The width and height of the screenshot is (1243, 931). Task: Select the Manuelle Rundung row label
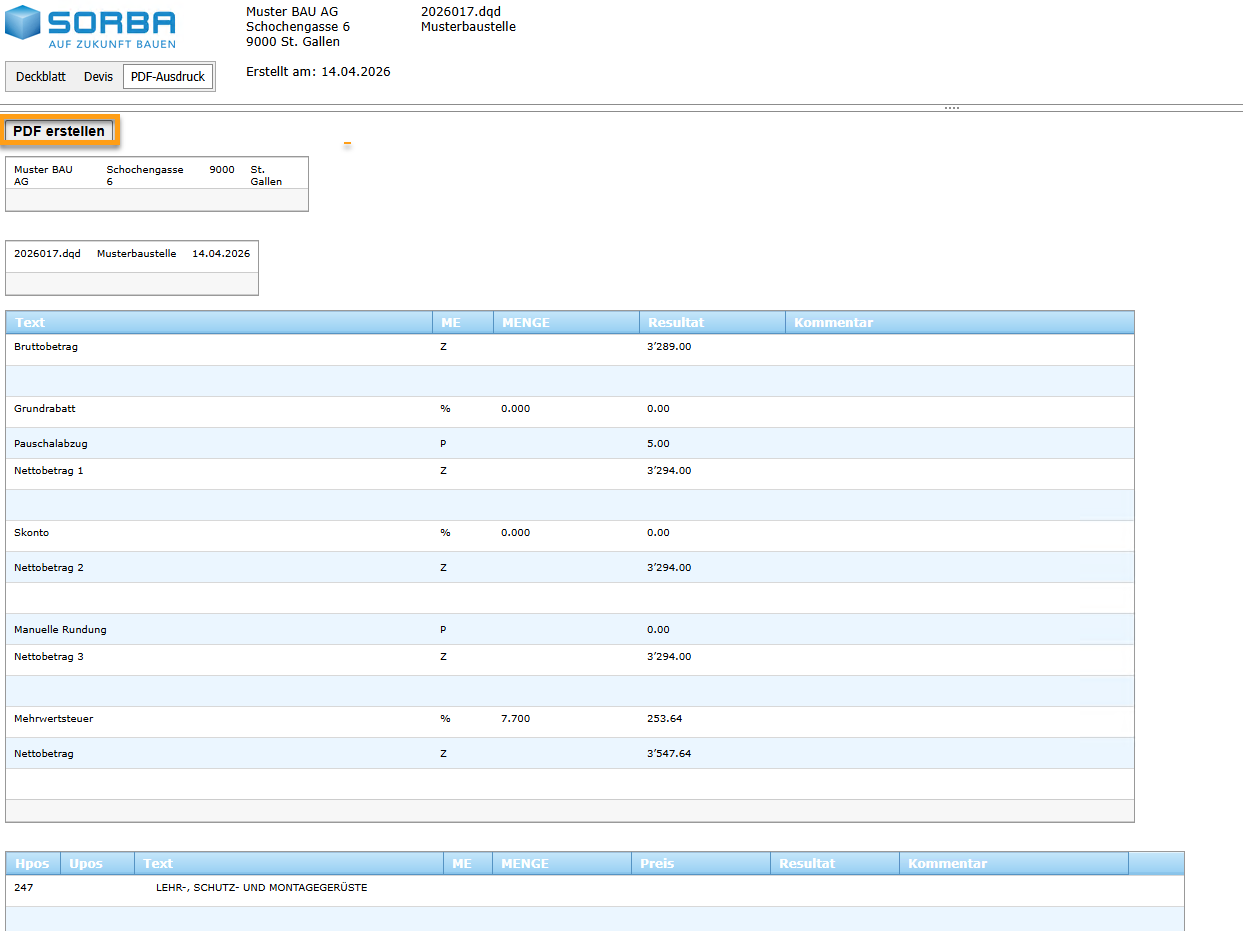point(60,630)
